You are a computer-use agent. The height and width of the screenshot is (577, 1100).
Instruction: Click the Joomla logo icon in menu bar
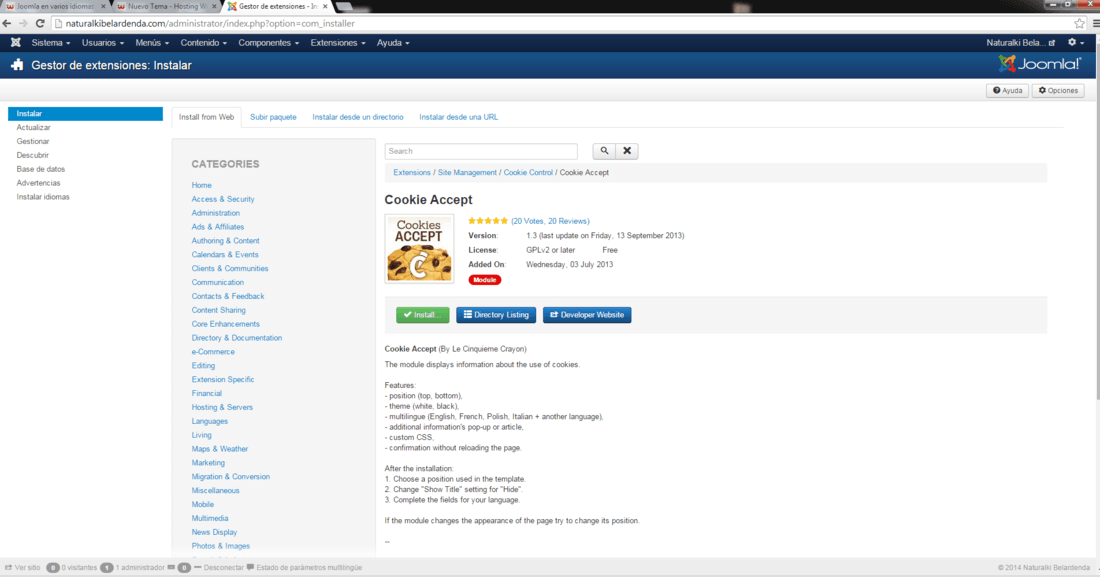tap(15, 43)
